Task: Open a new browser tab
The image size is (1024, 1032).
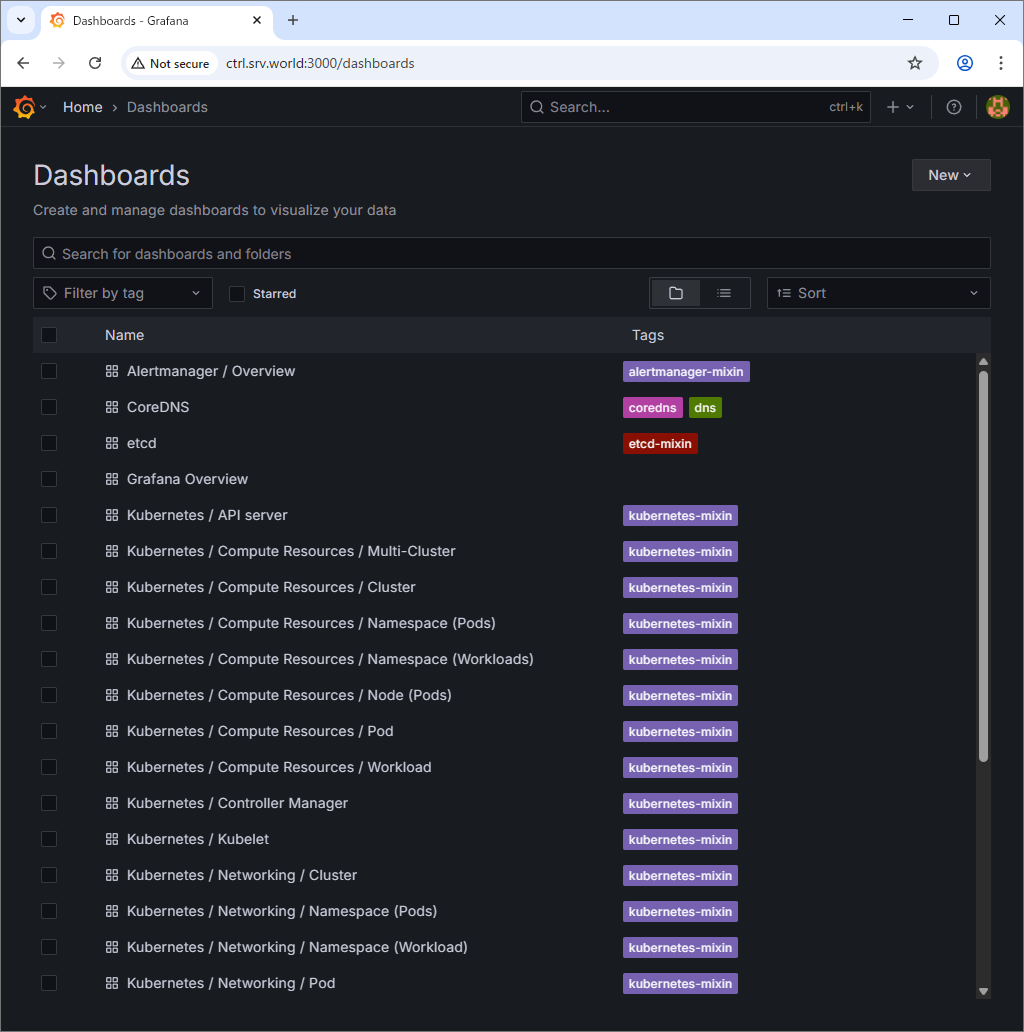Action: [x=293, y=20]
